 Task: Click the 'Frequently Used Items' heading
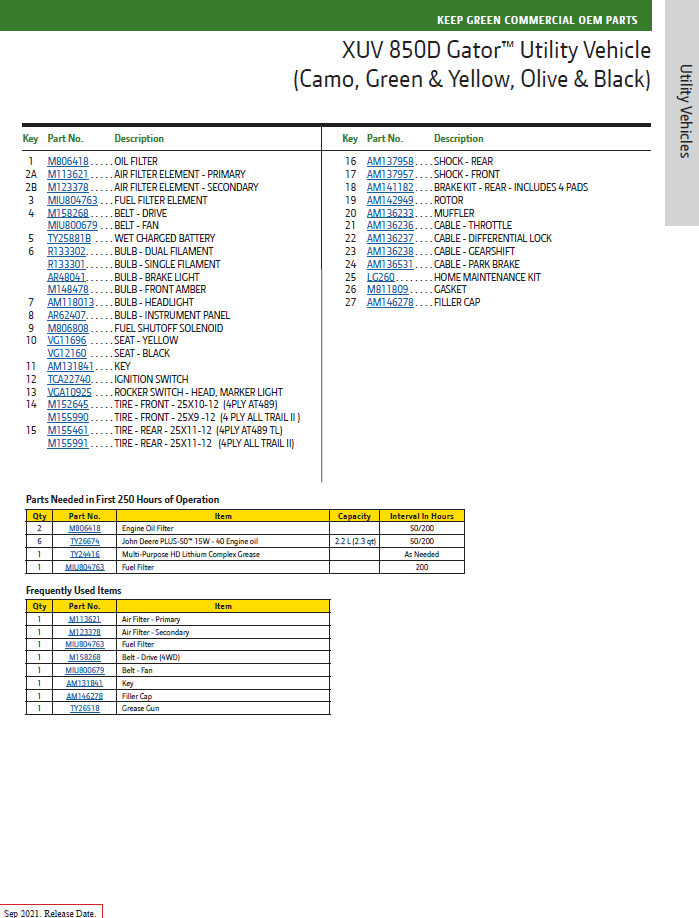[x=74, y=590]
